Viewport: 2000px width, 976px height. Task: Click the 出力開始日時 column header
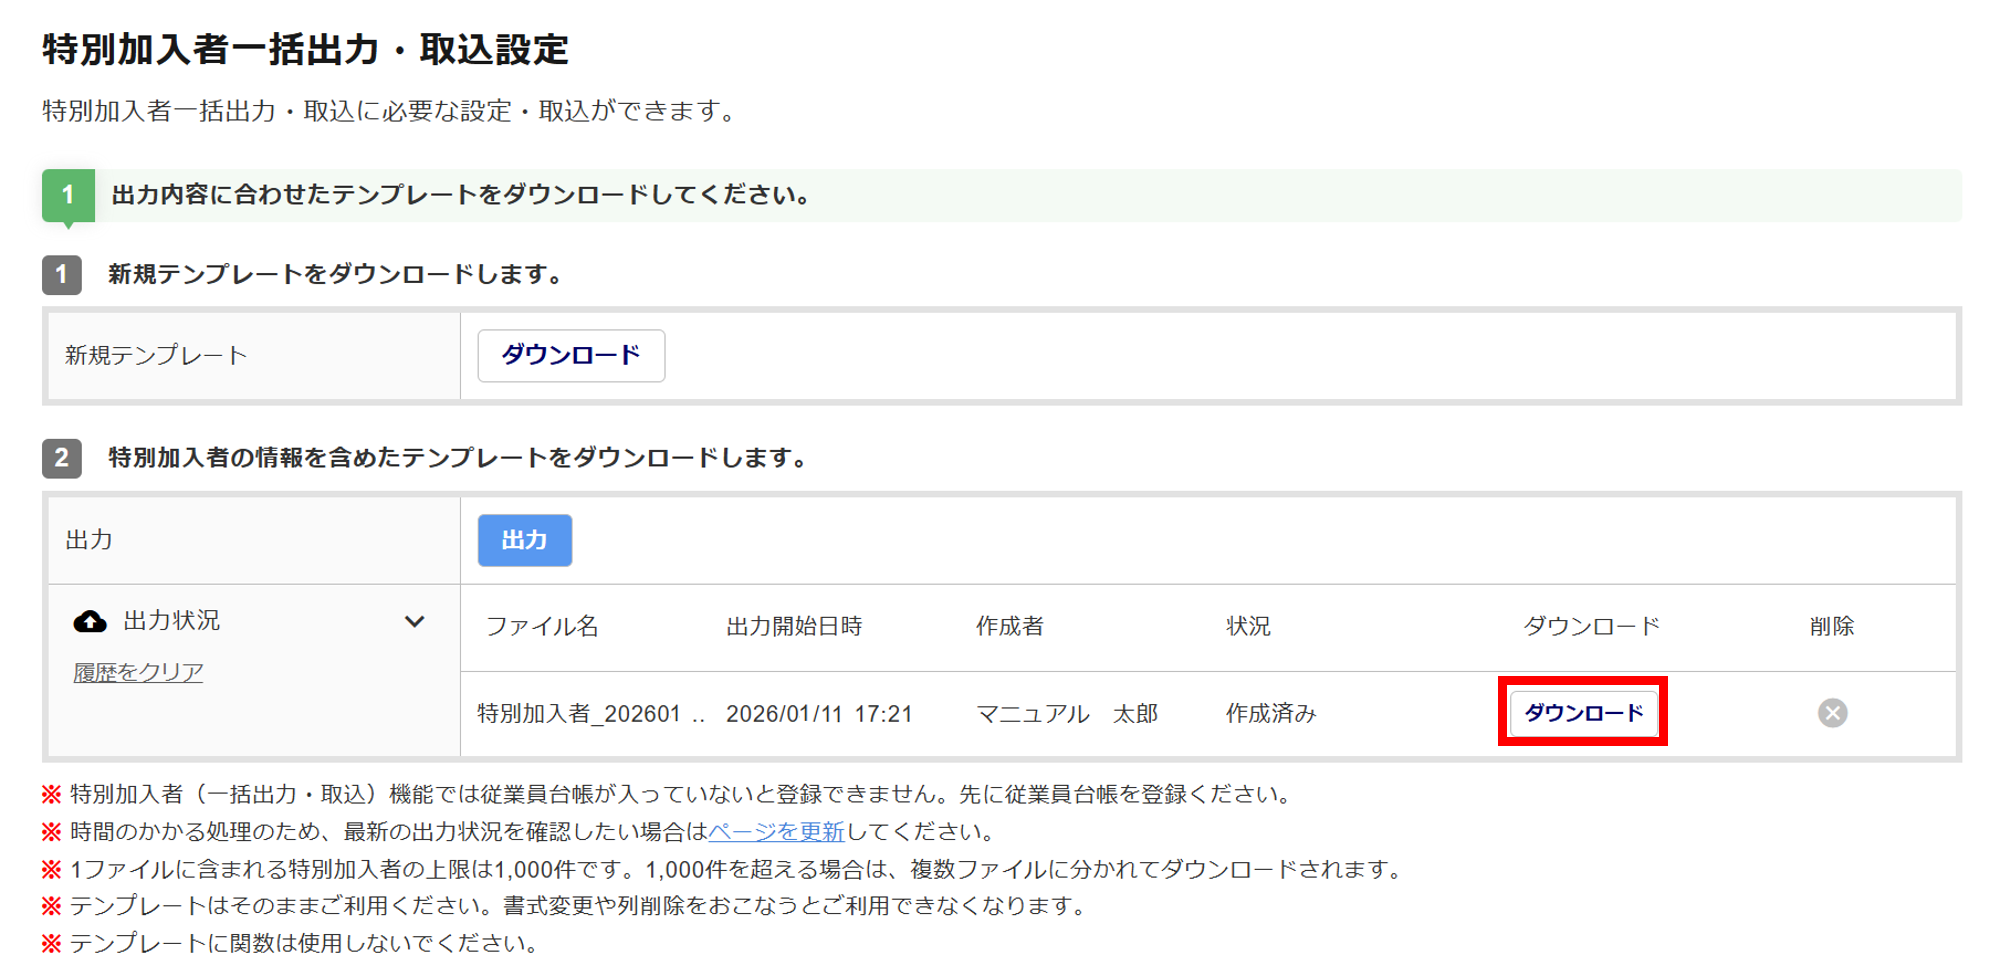point(794,626)
